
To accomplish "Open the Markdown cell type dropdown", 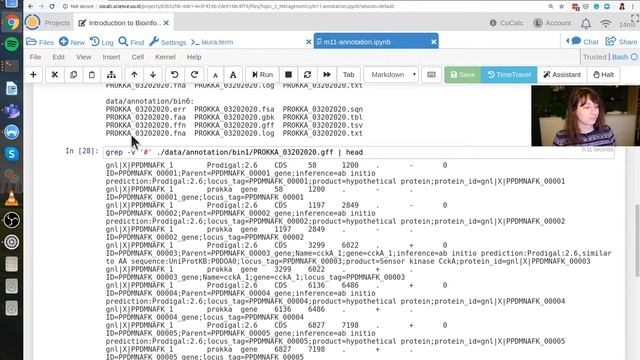I will tap(391, 75).
